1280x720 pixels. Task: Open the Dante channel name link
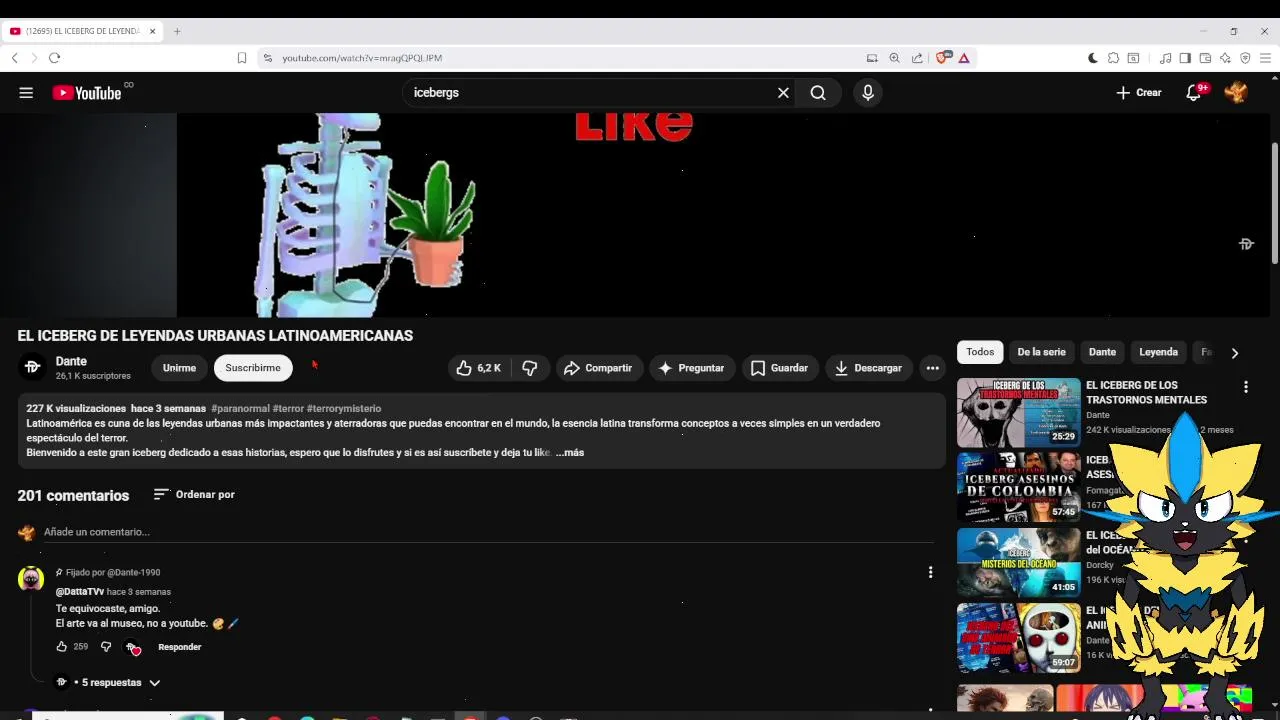(71, 361)
